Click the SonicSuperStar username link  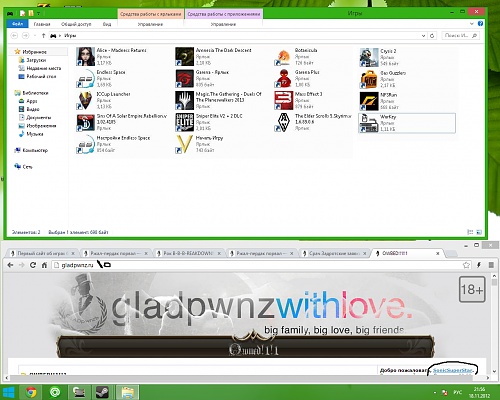pos(453,370)
